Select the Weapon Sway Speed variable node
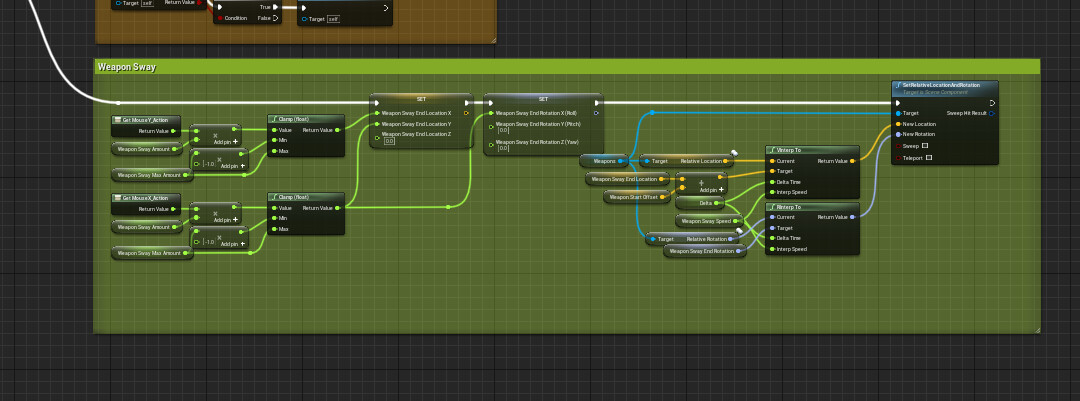 [x=709, y=221]
